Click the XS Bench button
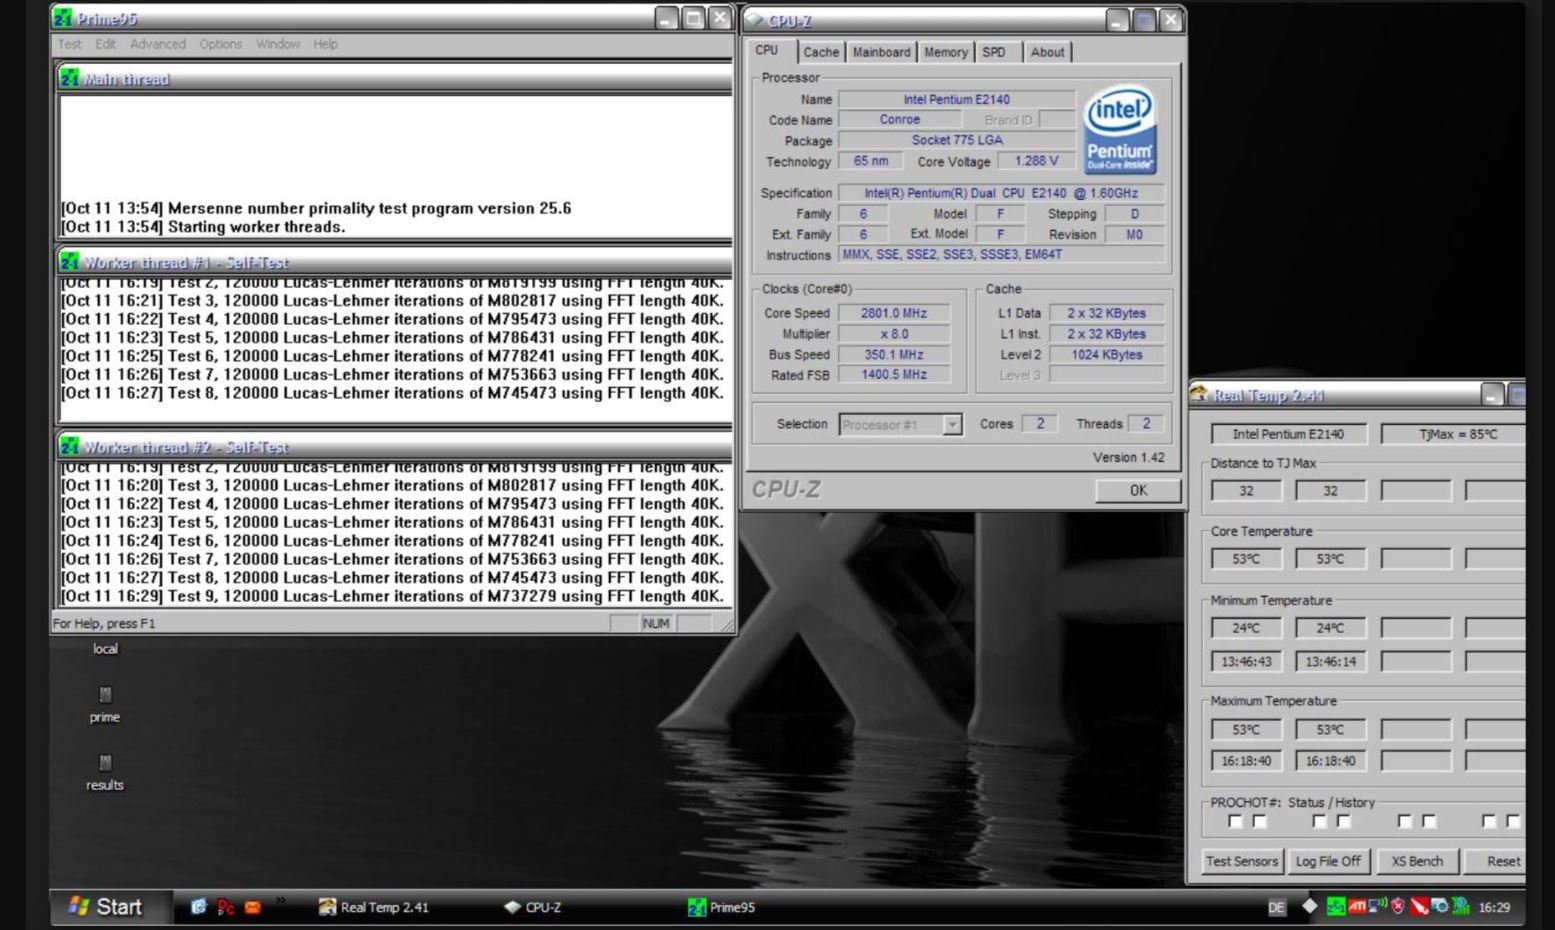 tap(1417, 861)
